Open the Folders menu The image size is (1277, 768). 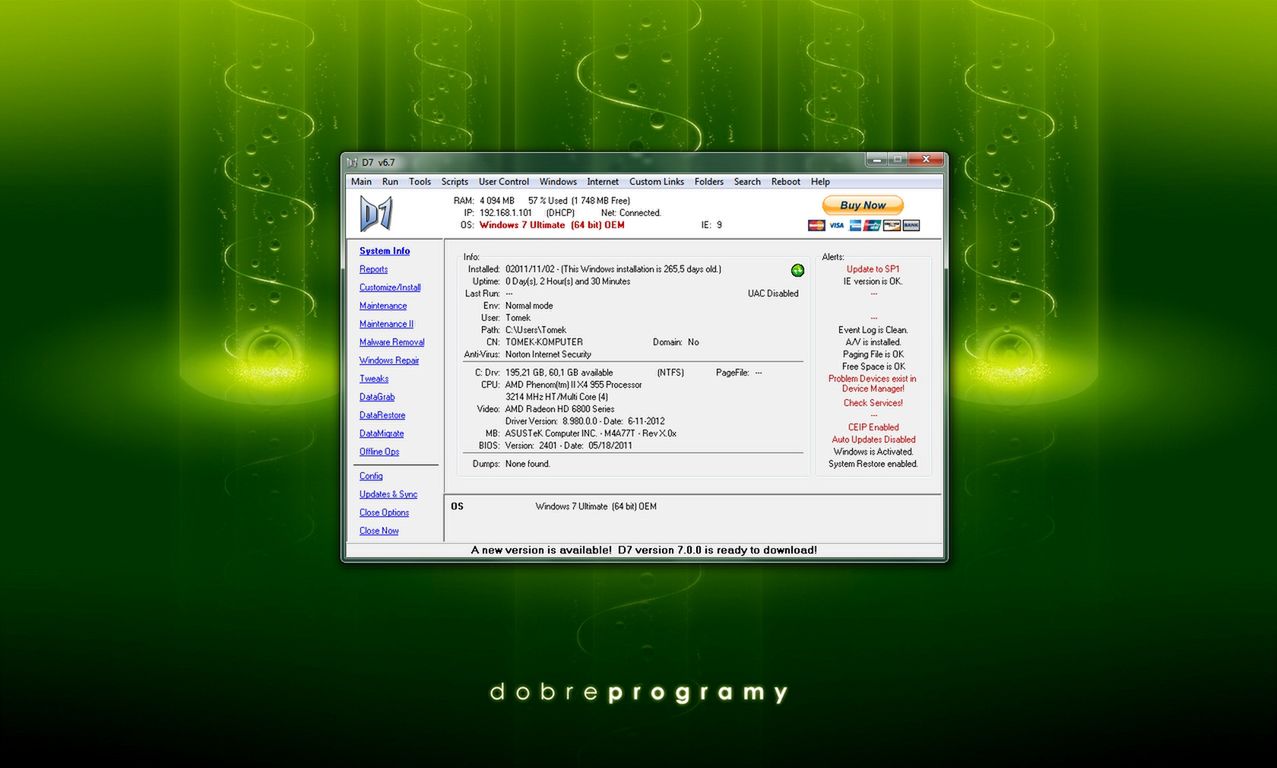(709, 182)
